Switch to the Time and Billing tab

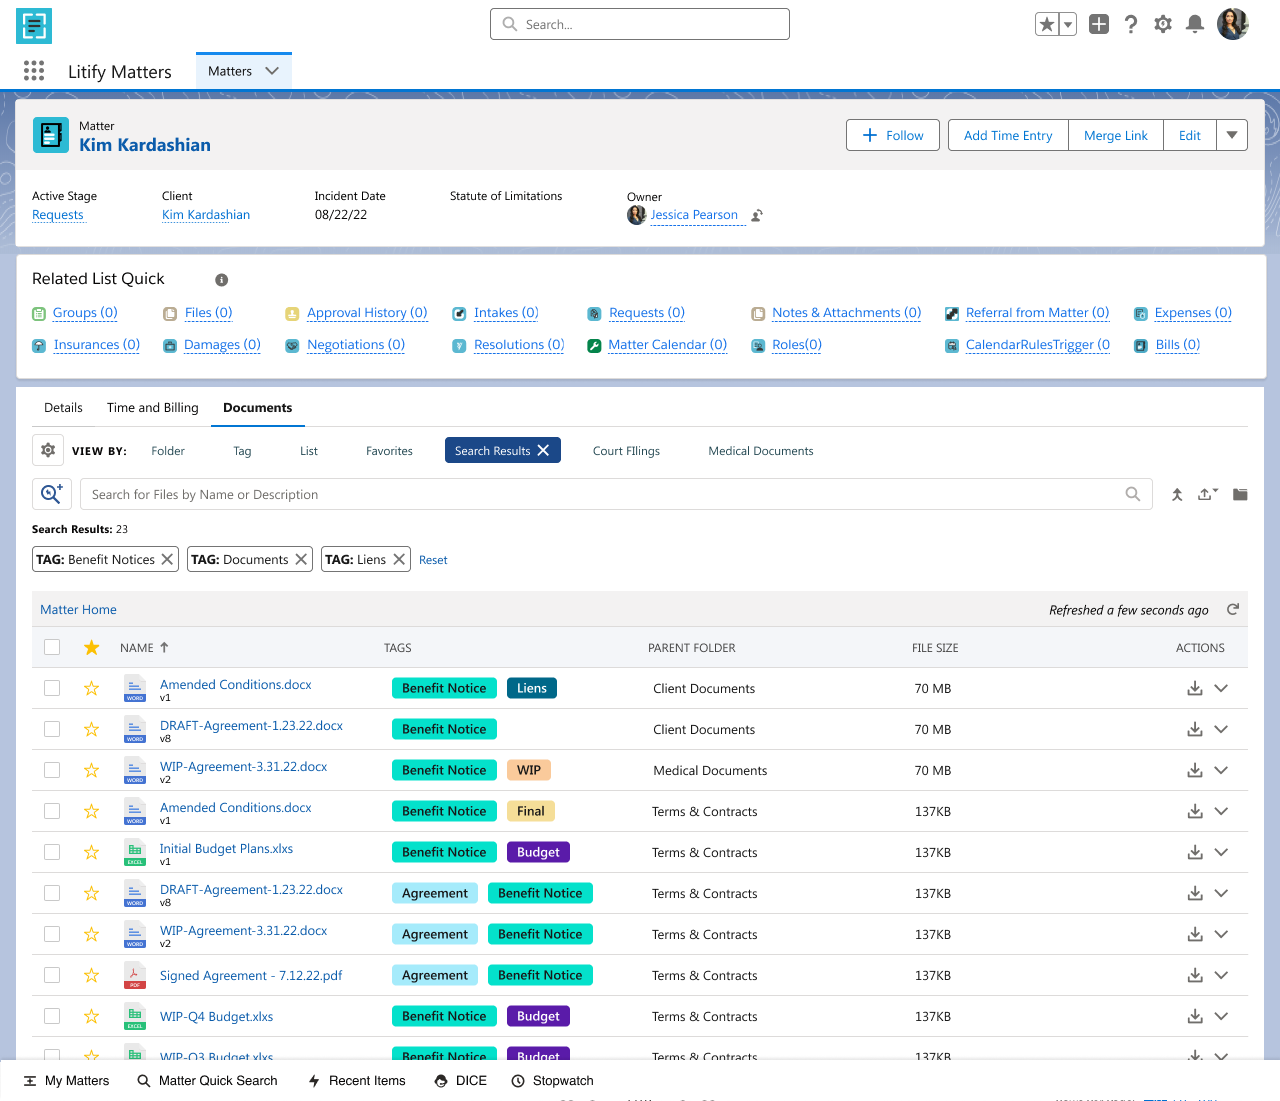tap(153, 407)
